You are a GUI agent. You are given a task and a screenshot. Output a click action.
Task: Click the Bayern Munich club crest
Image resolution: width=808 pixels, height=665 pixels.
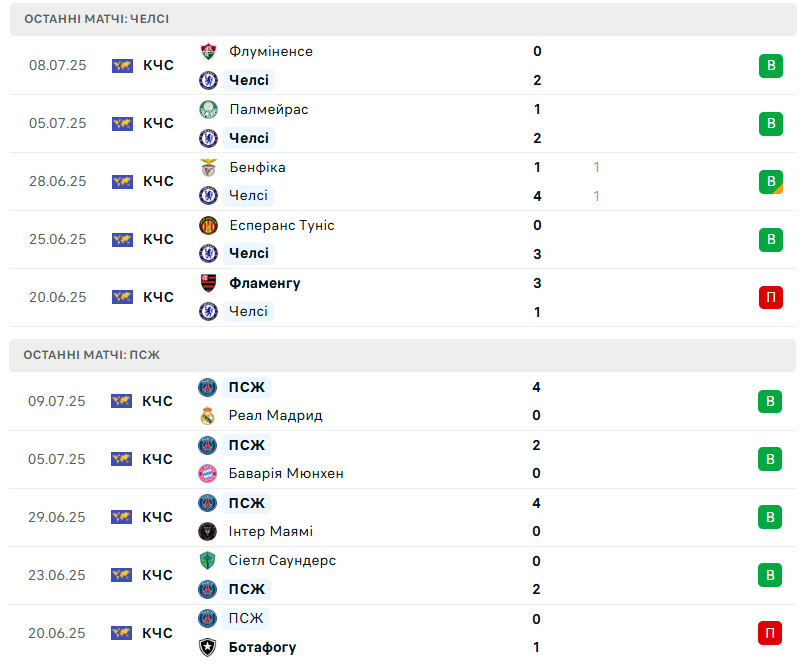(x=207, y=473)
